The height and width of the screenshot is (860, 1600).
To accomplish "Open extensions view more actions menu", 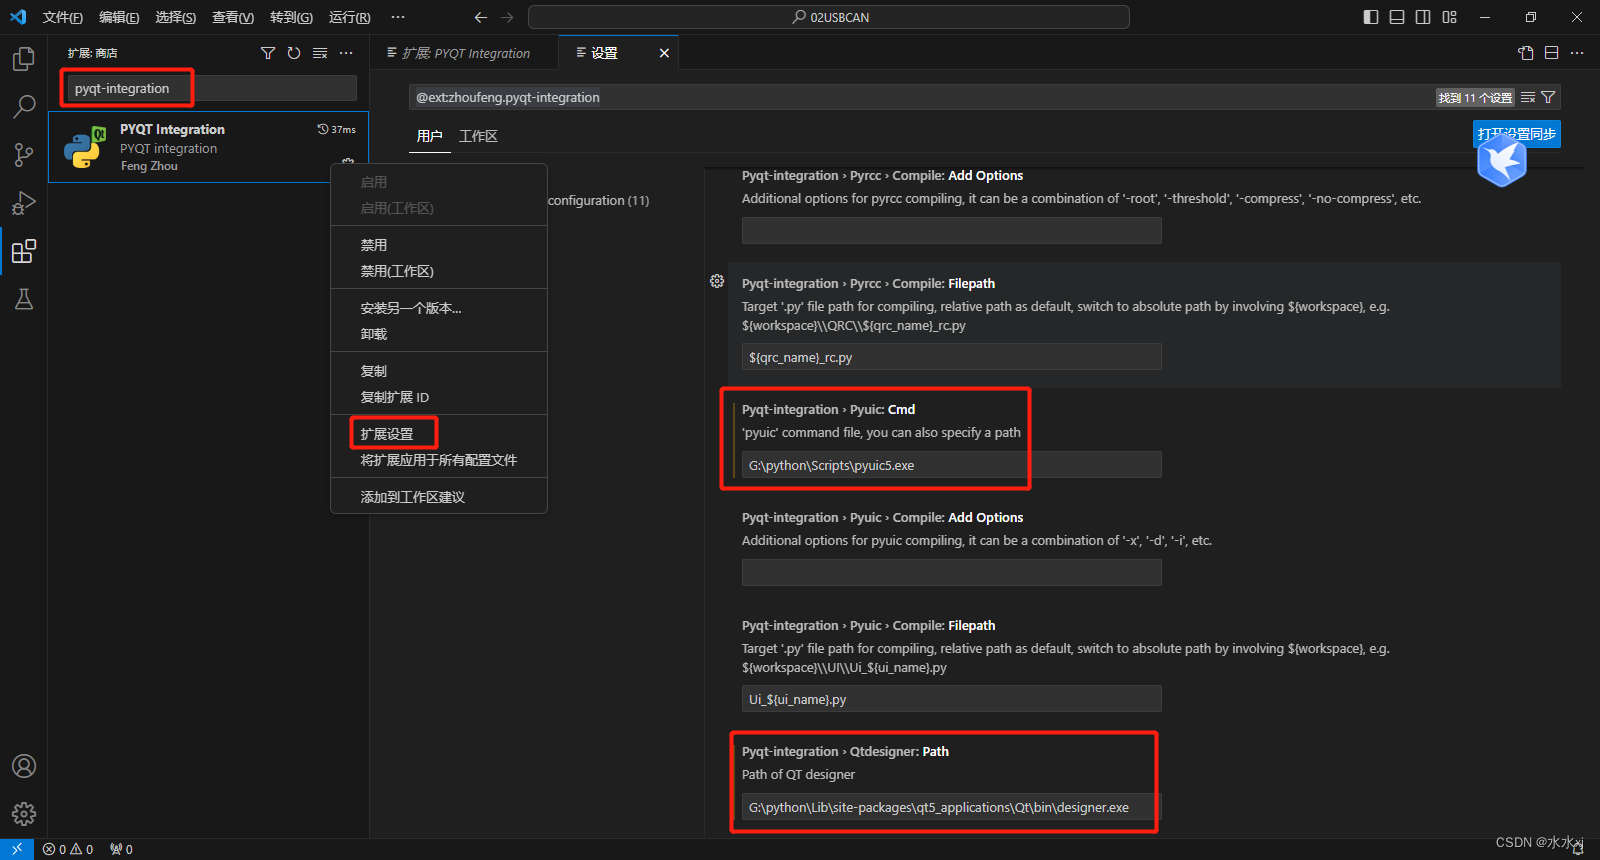I will (x=346, y=53).
